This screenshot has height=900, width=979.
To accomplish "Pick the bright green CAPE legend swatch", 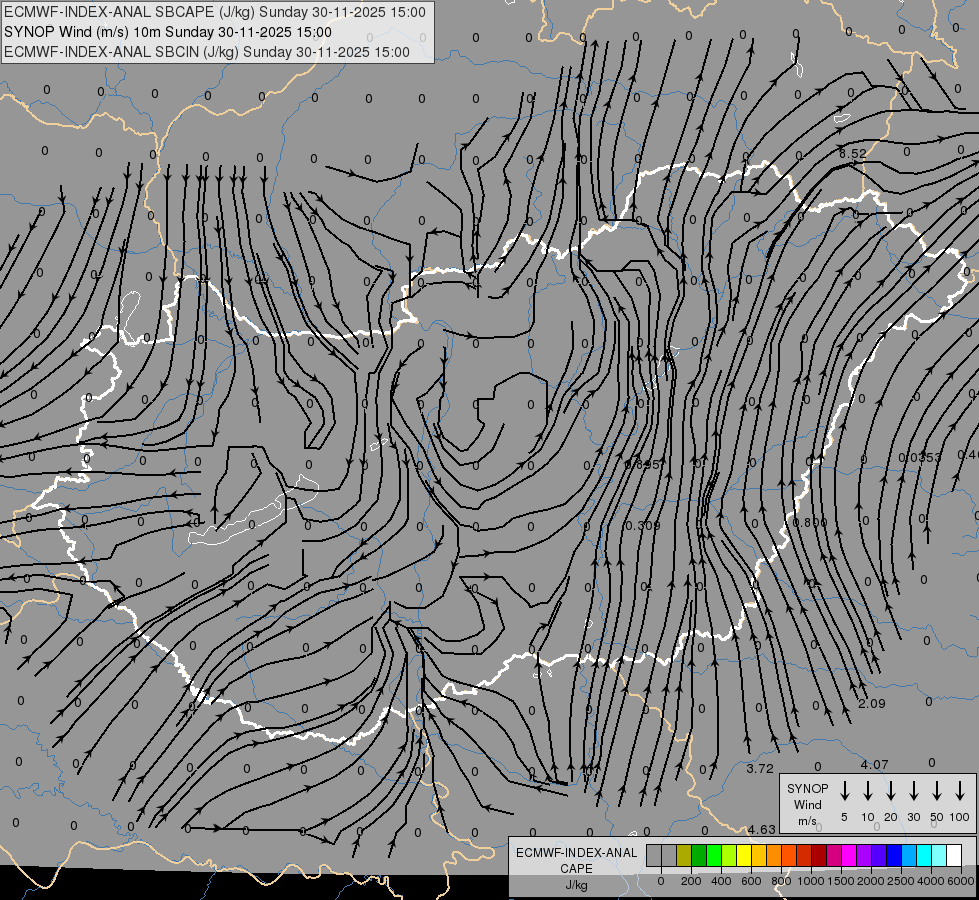I will [x=714, y=855].
